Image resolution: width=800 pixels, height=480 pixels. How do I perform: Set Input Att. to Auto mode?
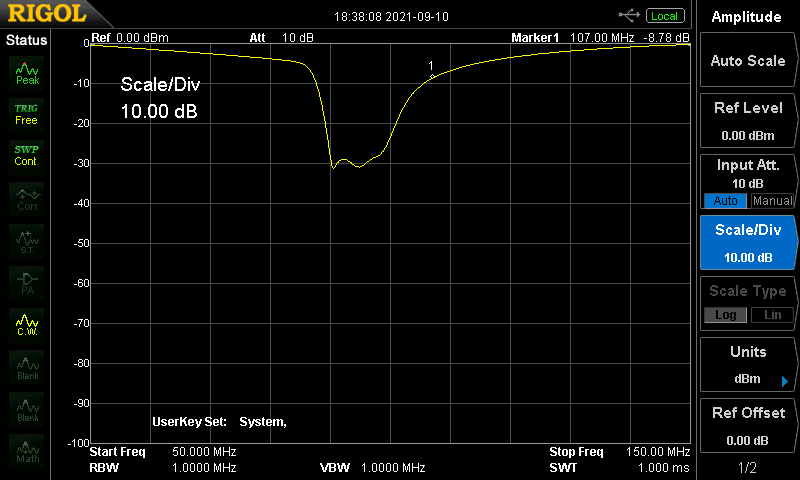tap(726, 200)
